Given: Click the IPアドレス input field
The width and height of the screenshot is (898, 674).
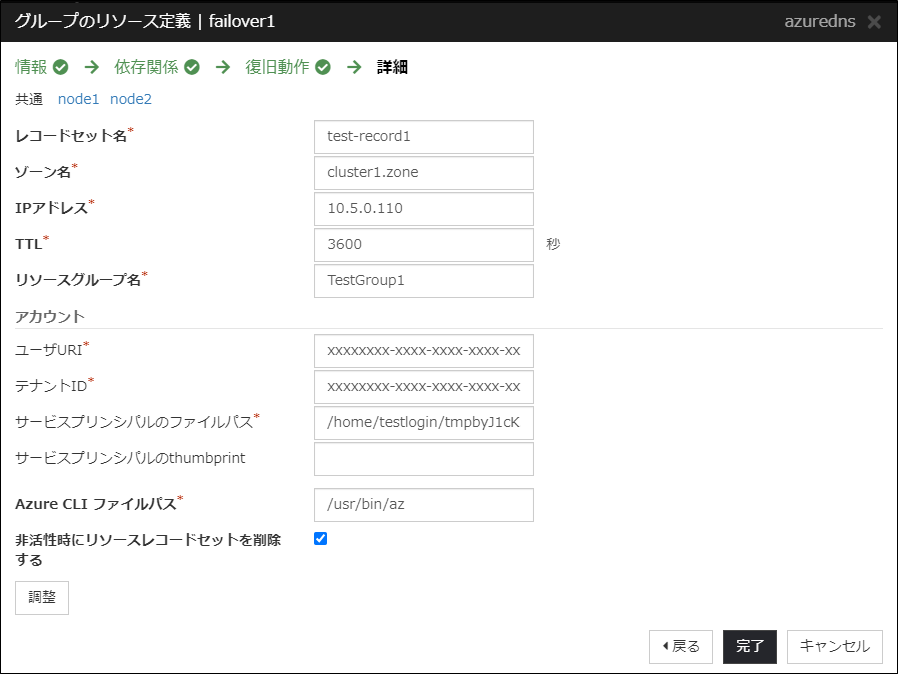Looking at the screenshot, I should tap(423, 208).
